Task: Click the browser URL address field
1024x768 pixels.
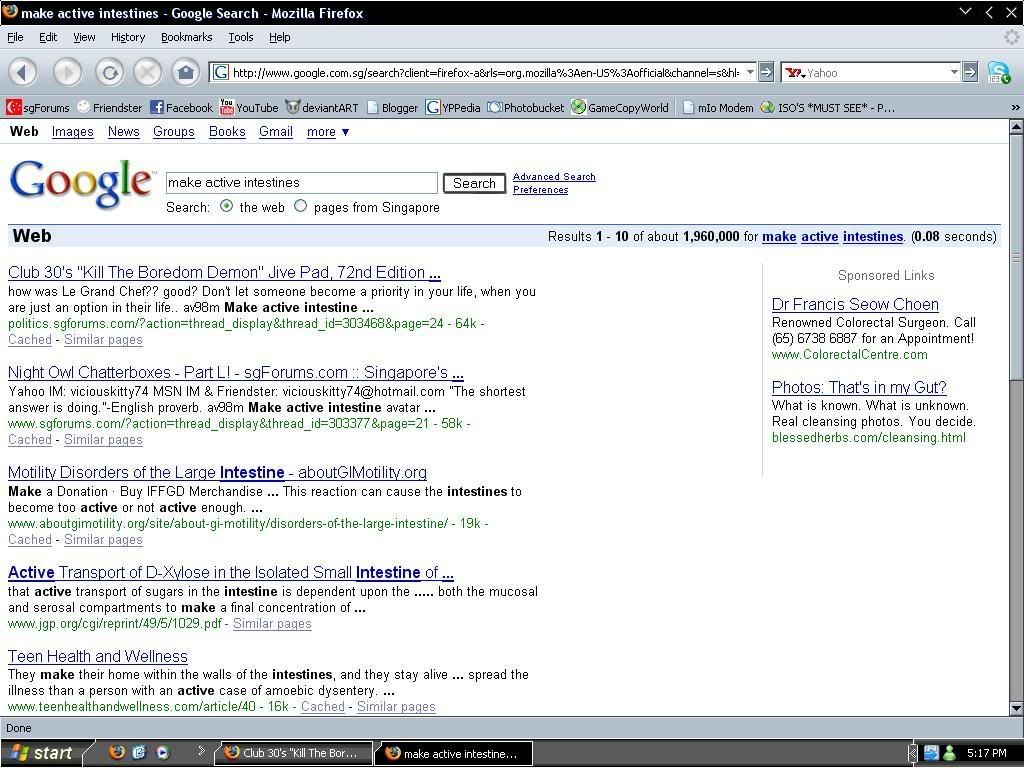Action: click(486, 72)
